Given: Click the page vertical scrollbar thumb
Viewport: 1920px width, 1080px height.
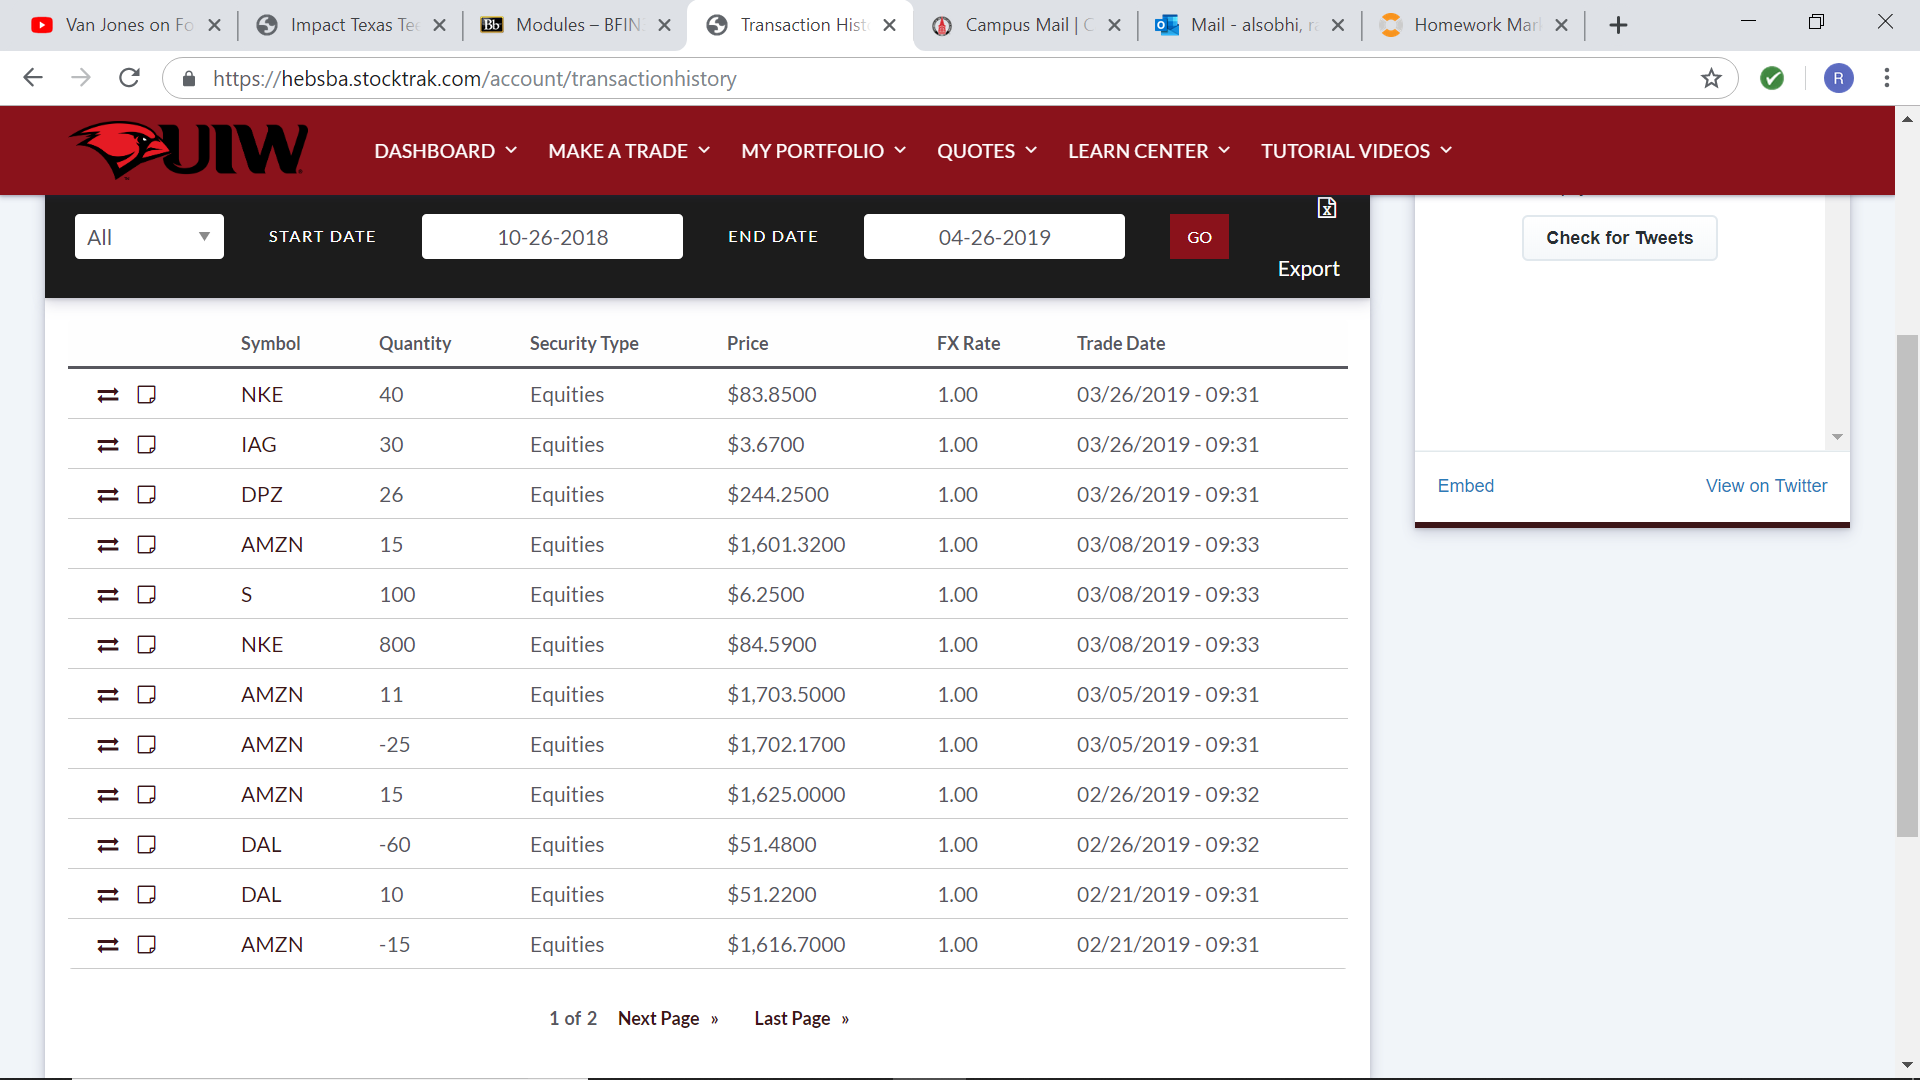Looking at the screenshot, I should [x=1907, y=585].
